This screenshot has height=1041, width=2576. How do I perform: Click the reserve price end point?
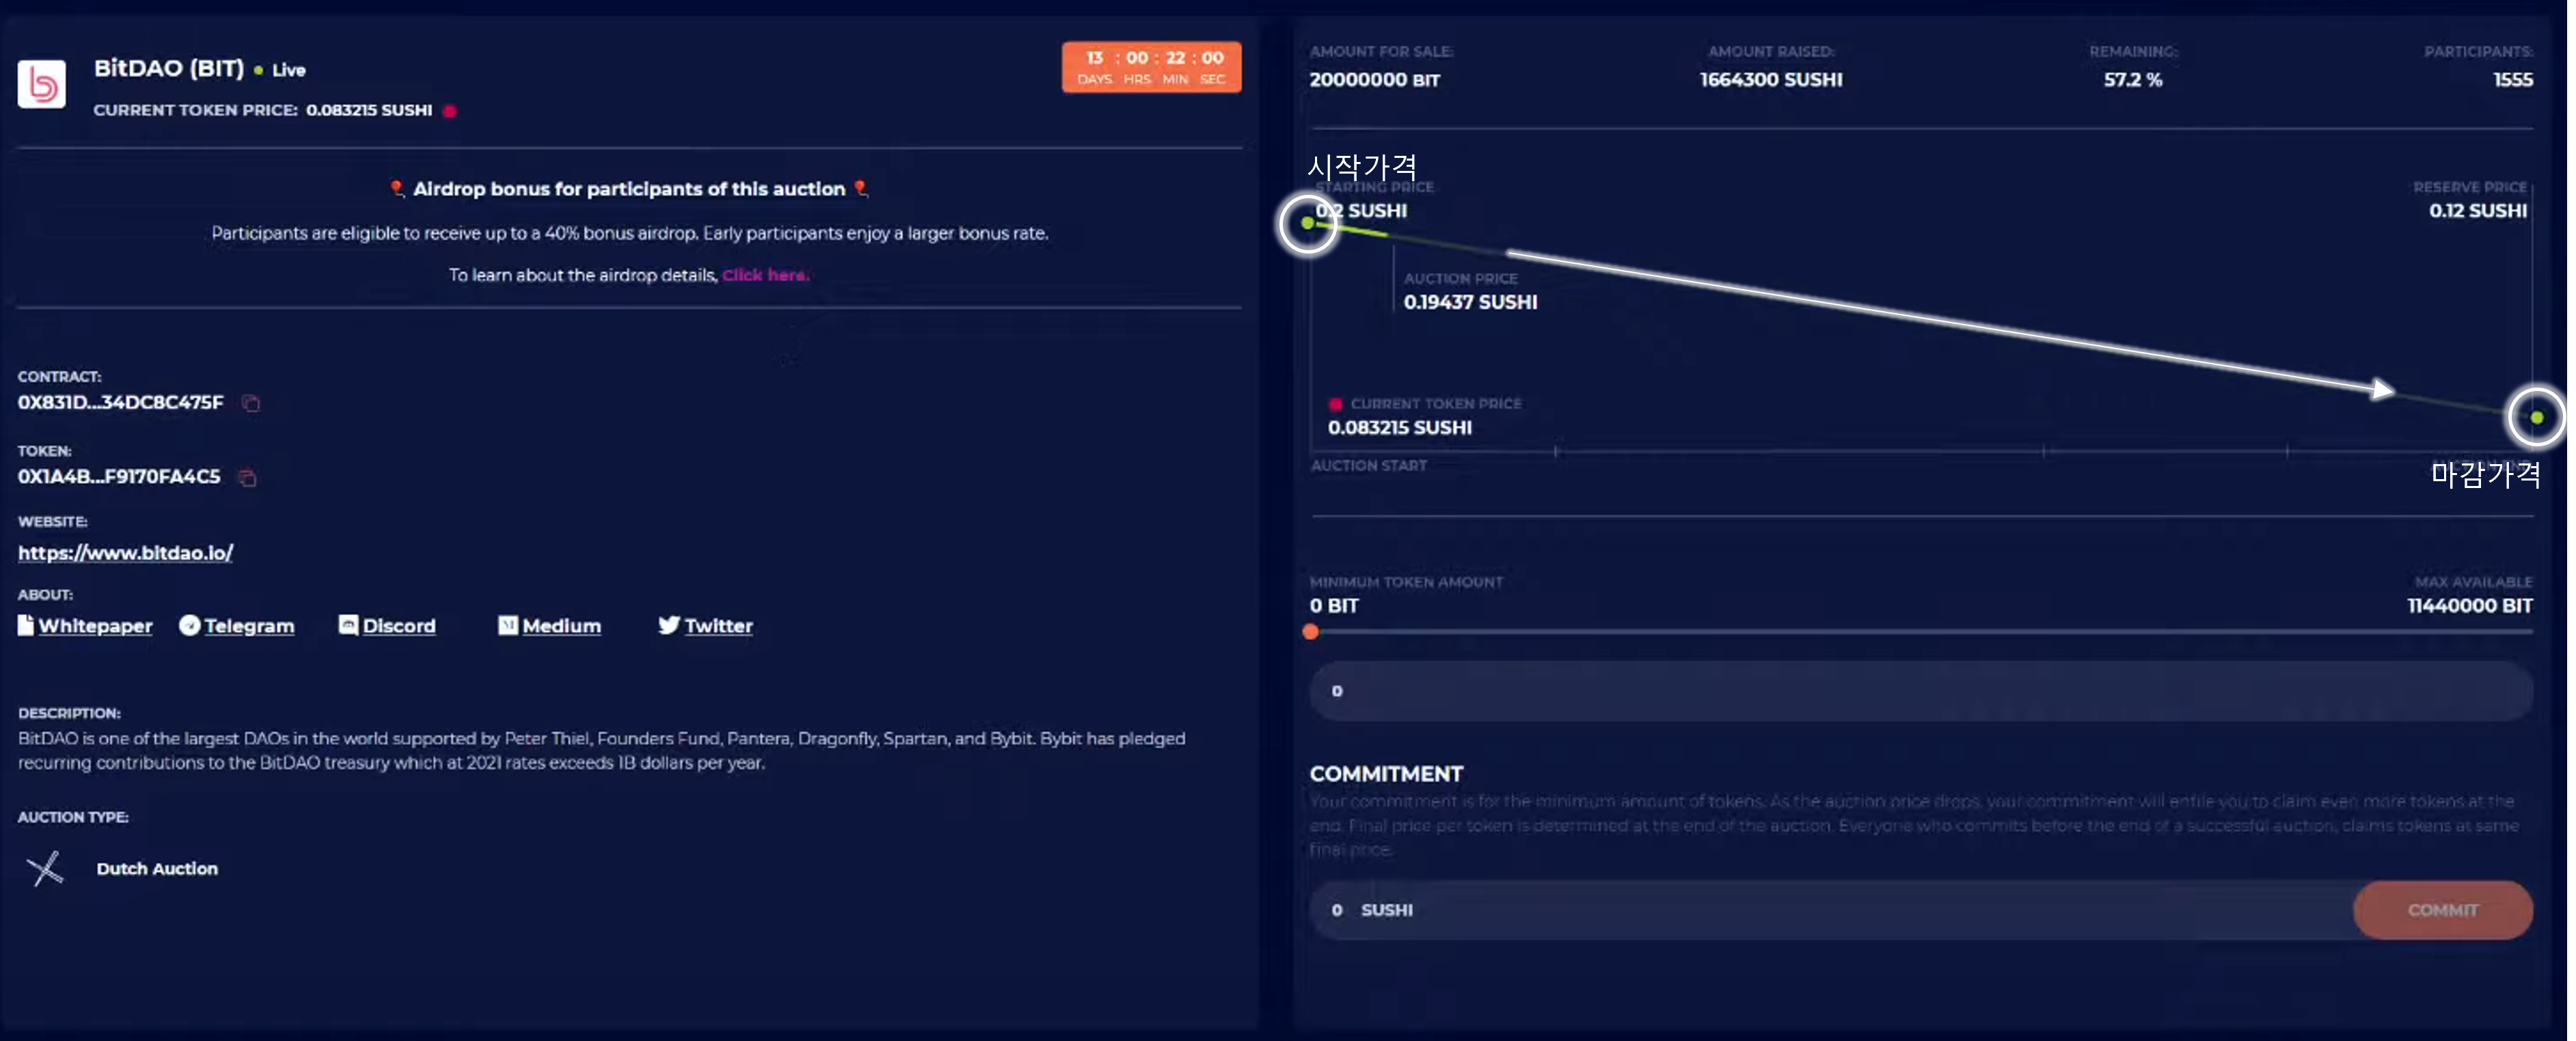point(2536,417)
